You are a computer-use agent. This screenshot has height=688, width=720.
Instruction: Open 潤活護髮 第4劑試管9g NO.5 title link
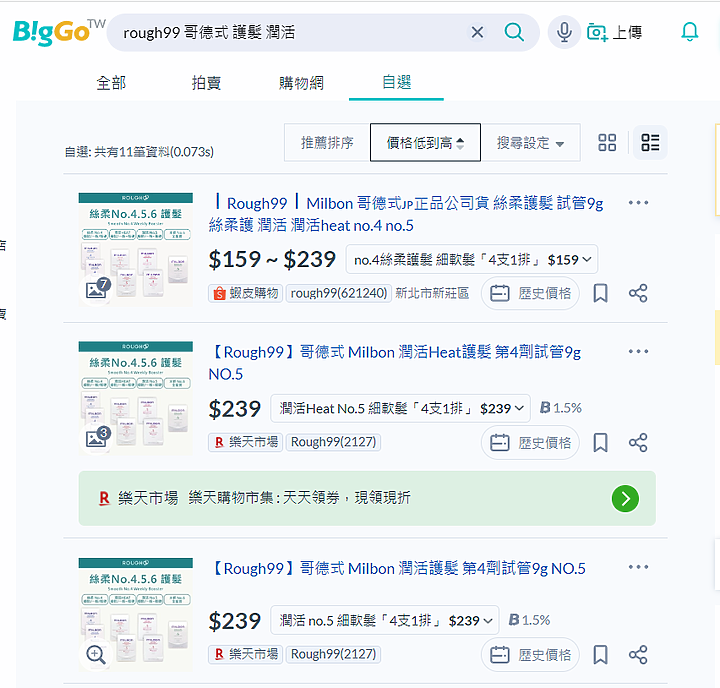click(398, 569)
